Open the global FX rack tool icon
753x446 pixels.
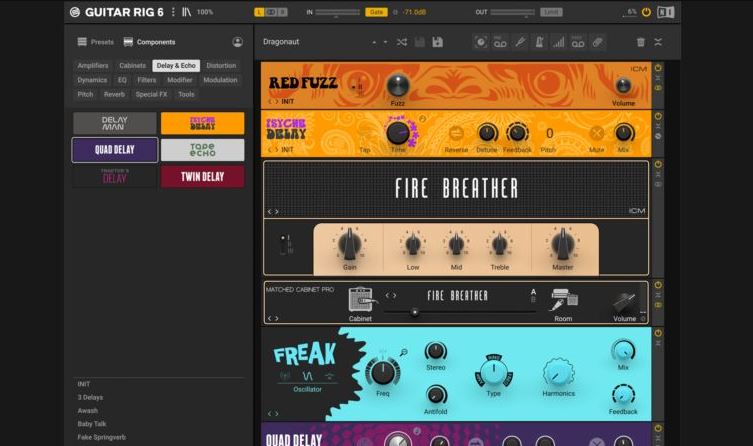tap(480, 42)
